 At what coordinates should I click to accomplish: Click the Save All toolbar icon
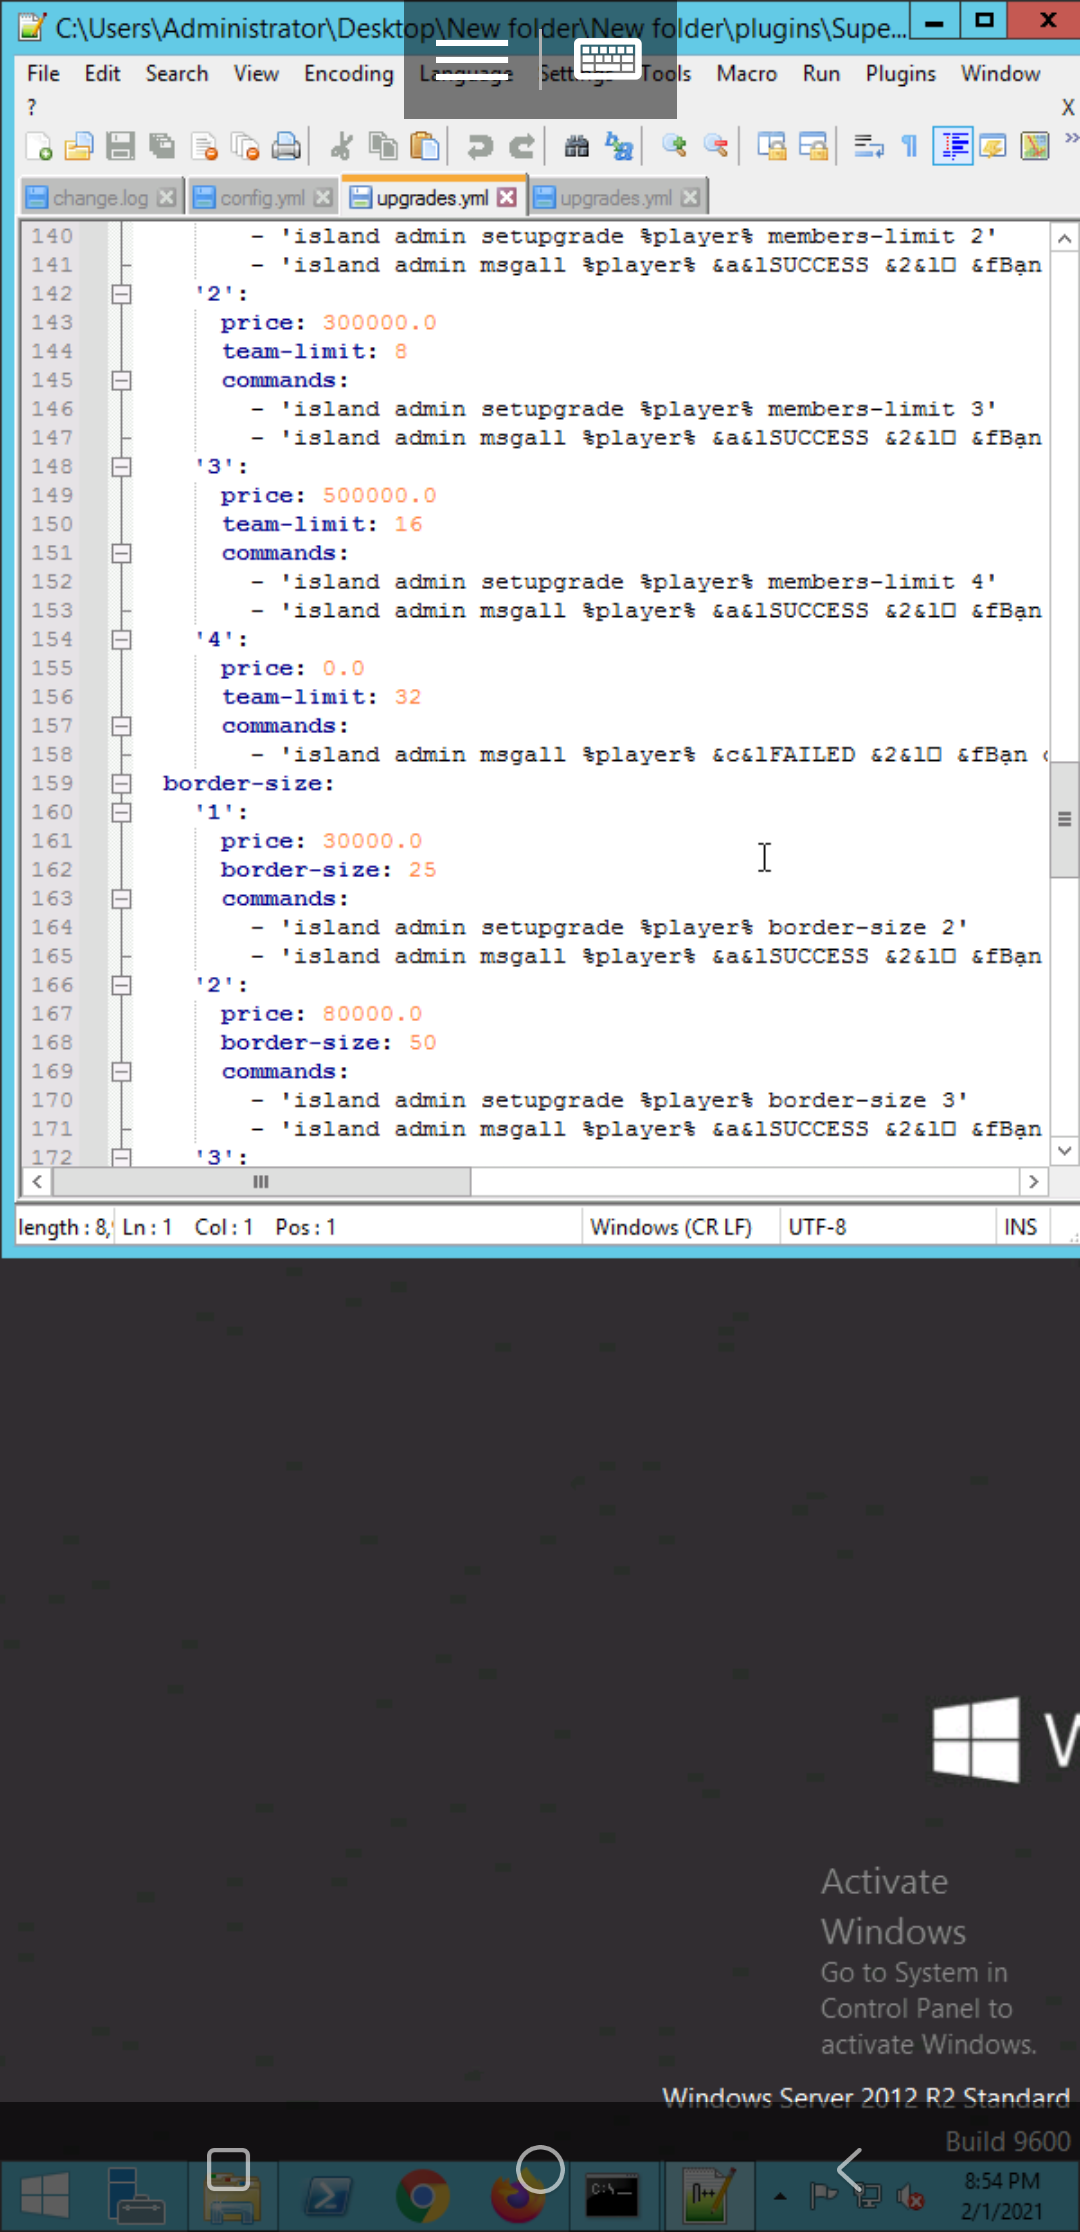[x=162, y=147]
